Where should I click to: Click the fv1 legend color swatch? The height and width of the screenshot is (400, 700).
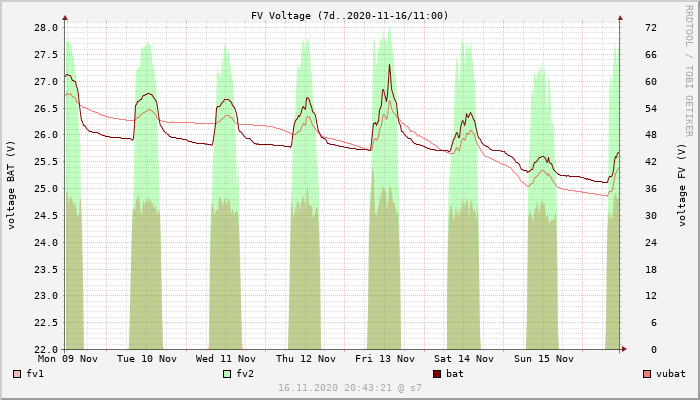click(17, 374)
